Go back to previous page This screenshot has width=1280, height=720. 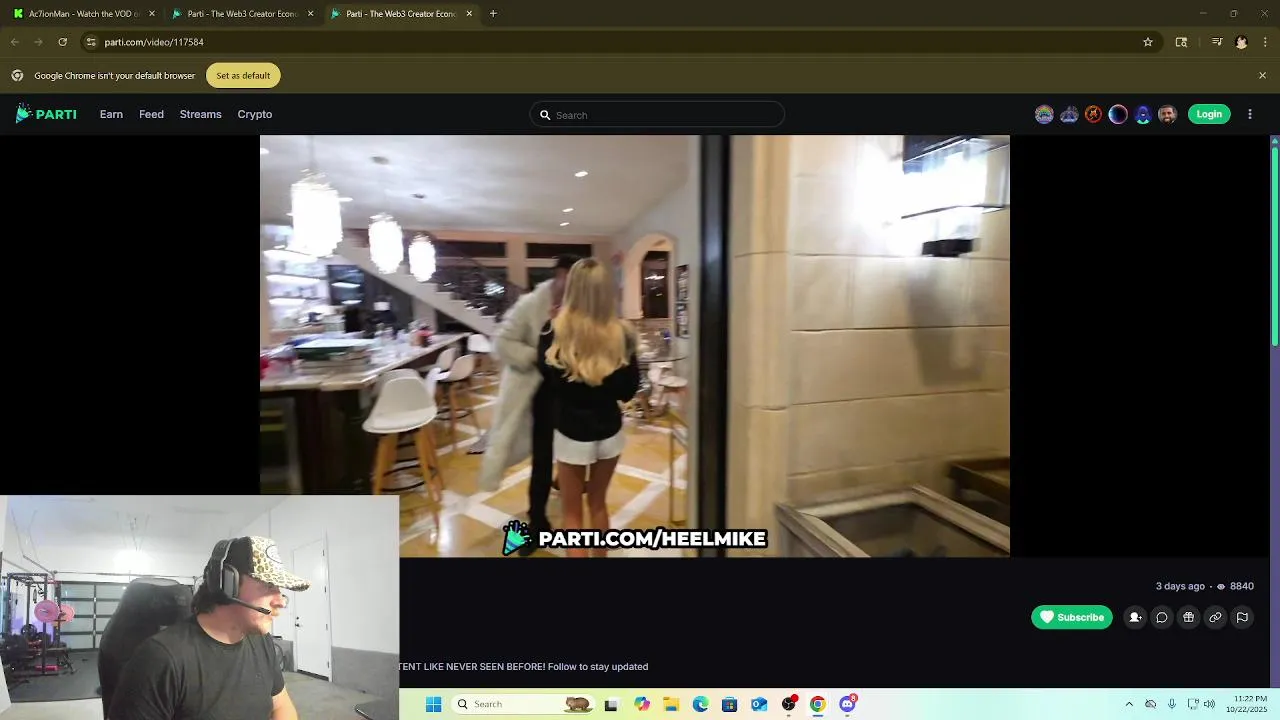pos(14,42)
